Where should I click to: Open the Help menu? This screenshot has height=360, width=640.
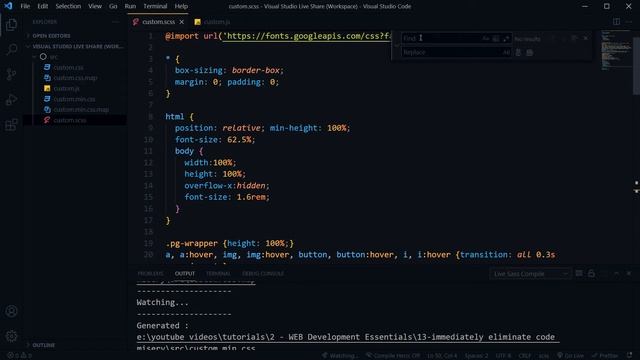pos(181,6)
